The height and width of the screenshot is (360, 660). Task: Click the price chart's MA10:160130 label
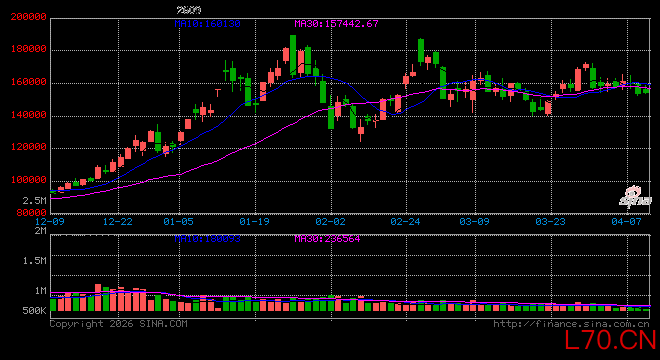(x=208, y=24)
